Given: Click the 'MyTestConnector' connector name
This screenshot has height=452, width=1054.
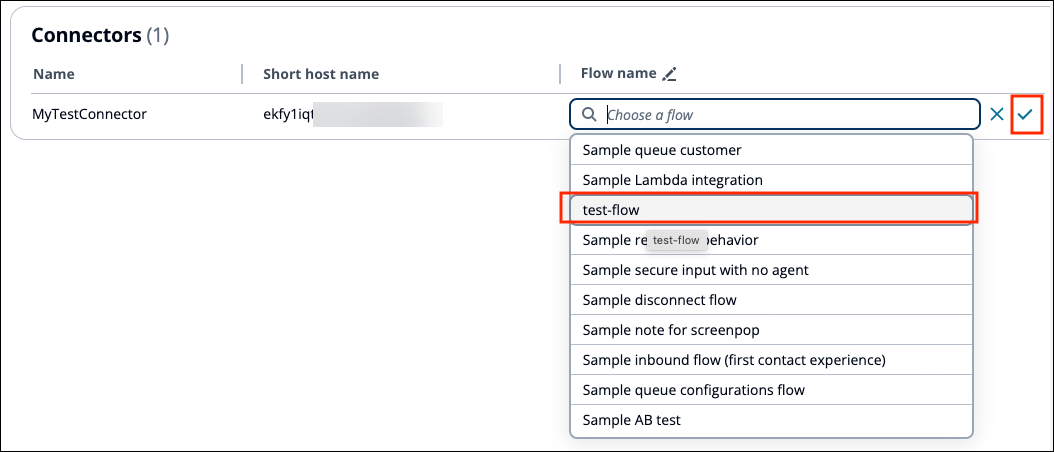Looking at the screenshot, I should point(90,114).
